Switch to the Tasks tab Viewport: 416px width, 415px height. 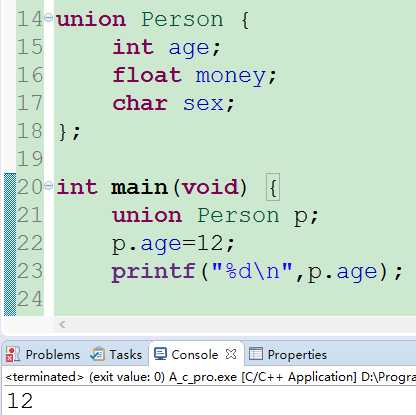tap(125, 354)
